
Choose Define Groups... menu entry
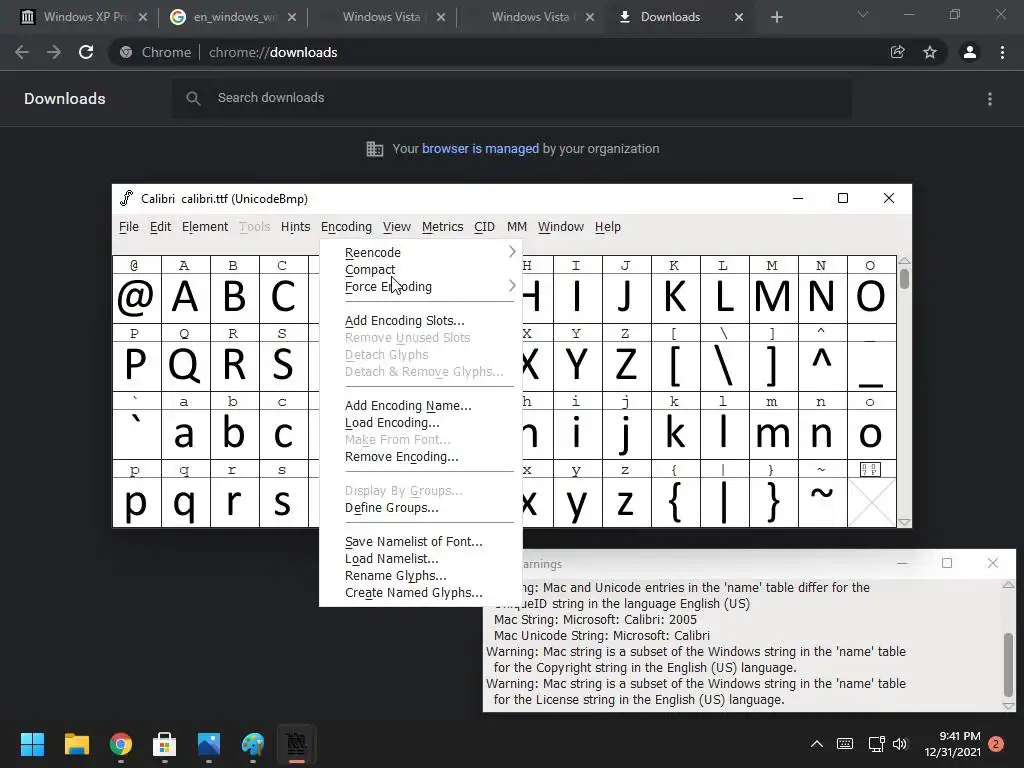click(421, 507)
